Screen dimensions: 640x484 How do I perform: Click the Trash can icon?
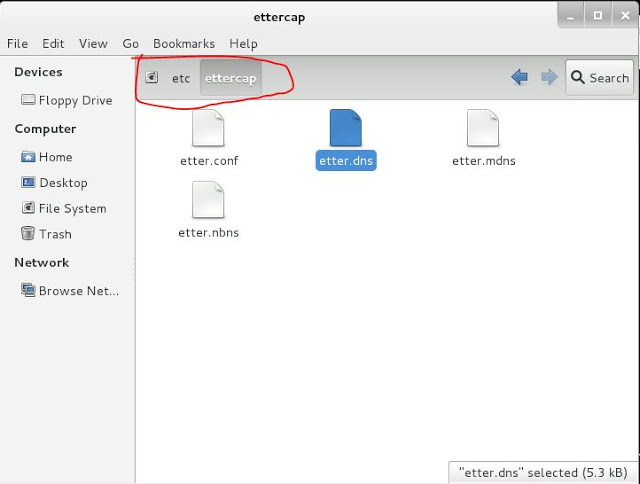pos(28,233)
